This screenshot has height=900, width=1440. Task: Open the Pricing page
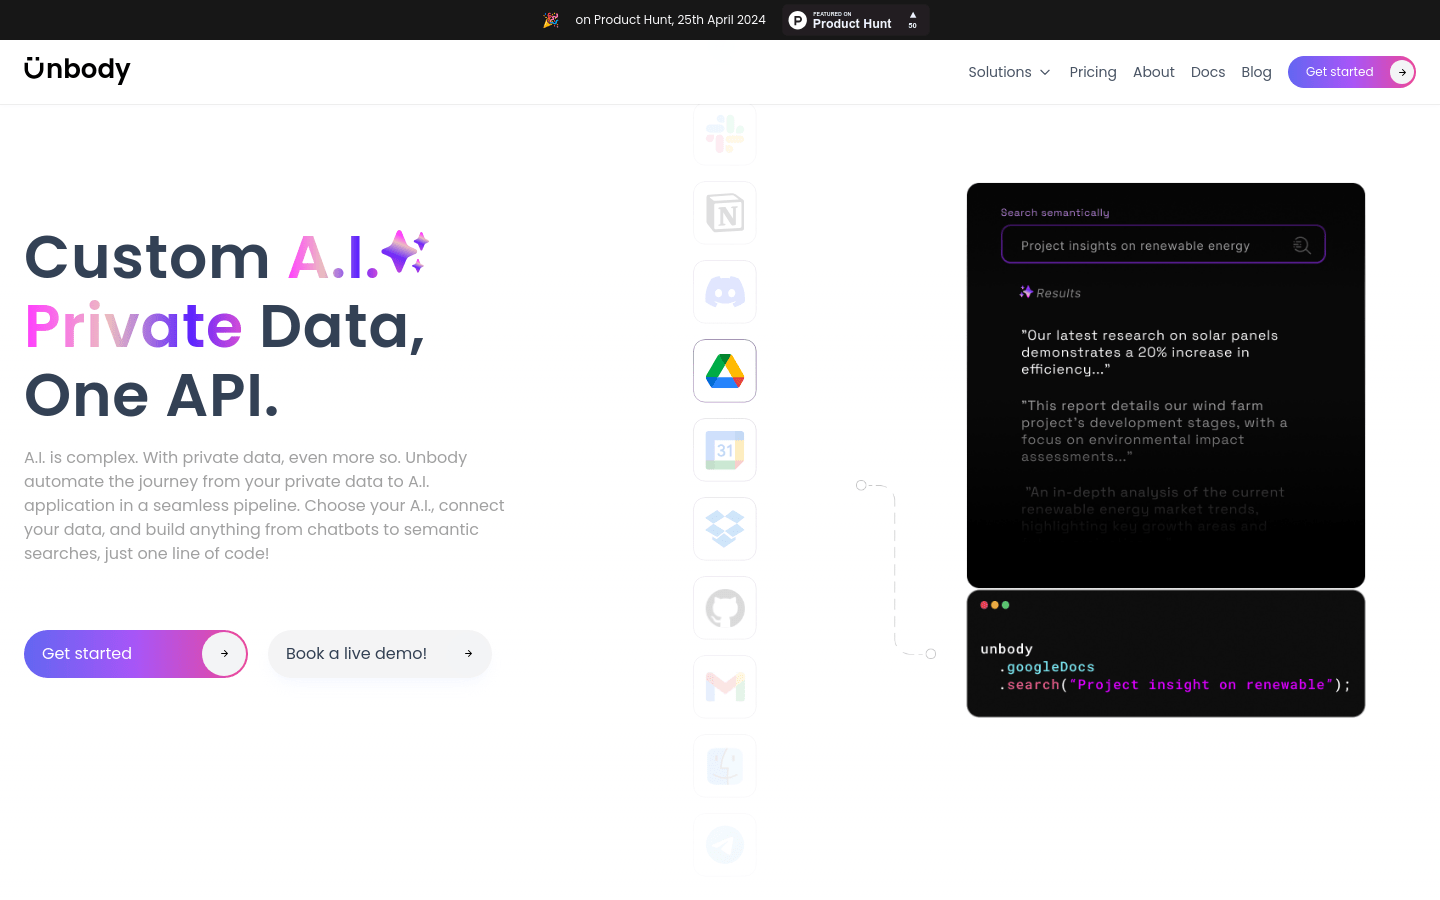tap(1093, 72)
